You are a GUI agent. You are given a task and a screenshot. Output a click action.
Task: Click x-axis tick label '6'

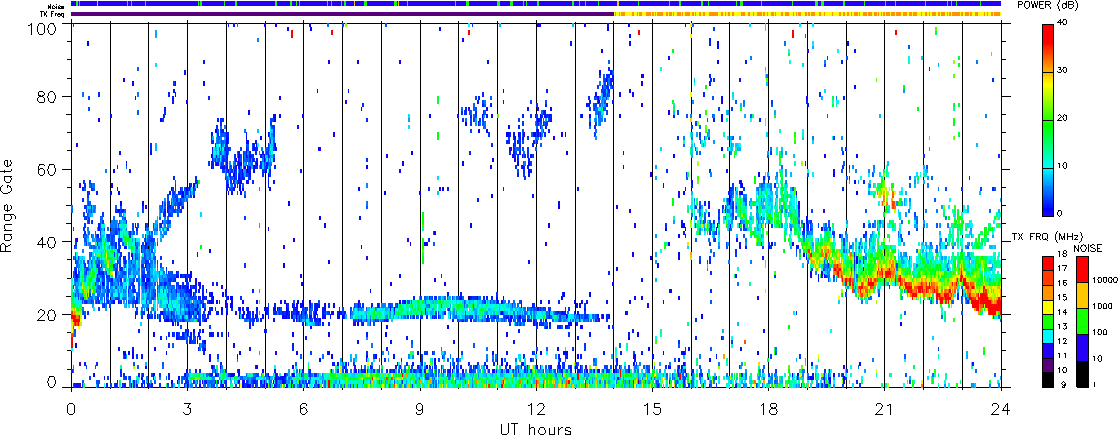[x=304, y=409]
